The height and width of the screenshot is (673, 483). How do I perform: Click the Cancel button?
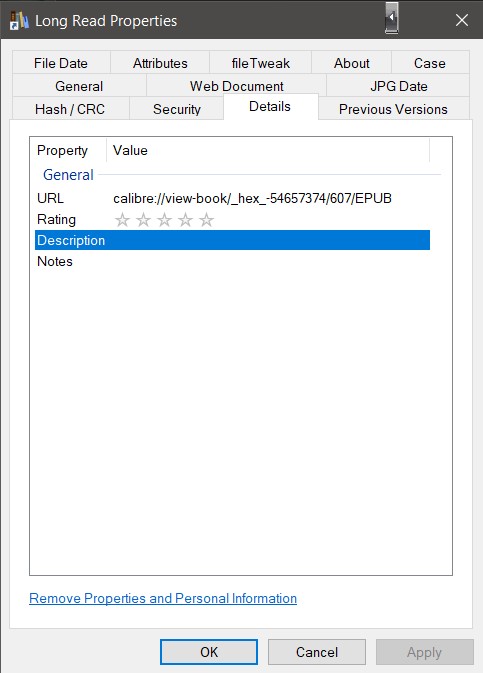tap(317, 652)
